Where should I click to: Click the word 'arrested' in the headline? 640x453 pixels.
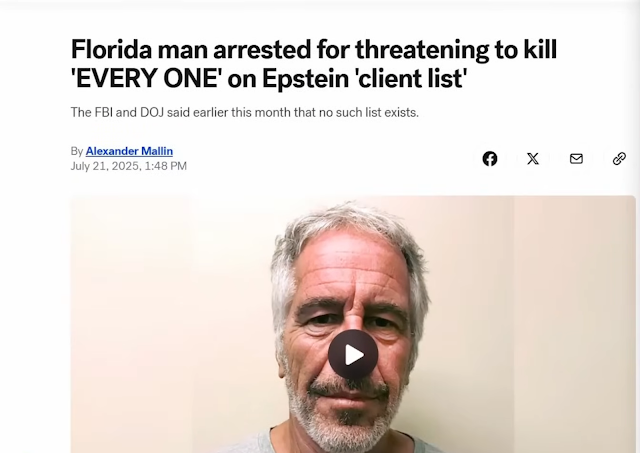[262, 49]
